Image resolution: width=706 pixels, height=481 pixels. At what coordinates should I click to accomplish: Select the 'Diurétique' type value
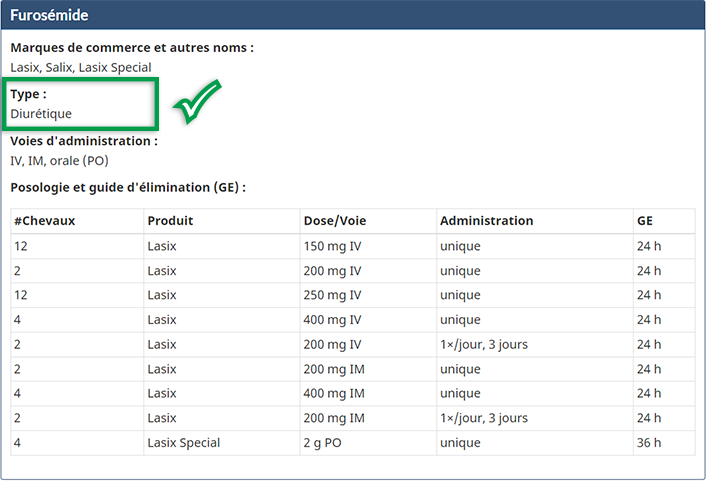41,113
